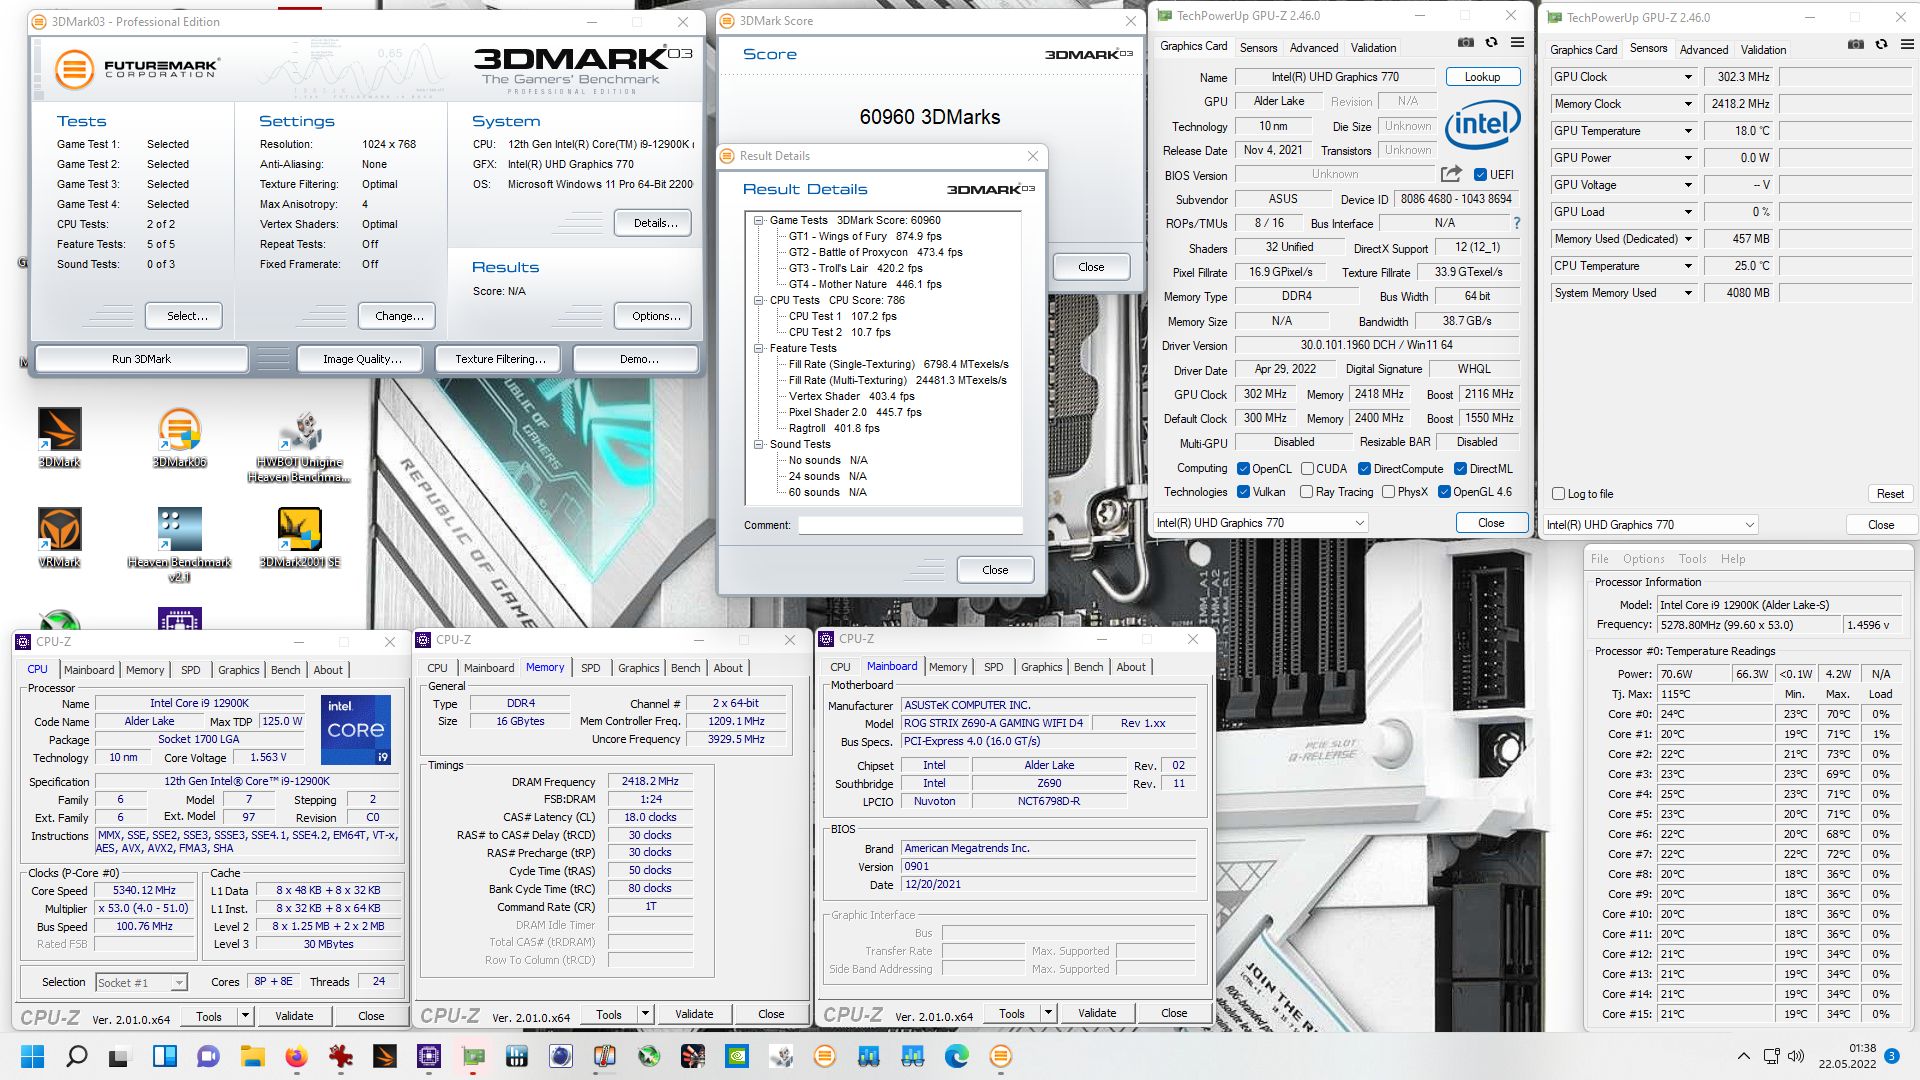Open File Explorer from the taskbar

(252, 1056)
